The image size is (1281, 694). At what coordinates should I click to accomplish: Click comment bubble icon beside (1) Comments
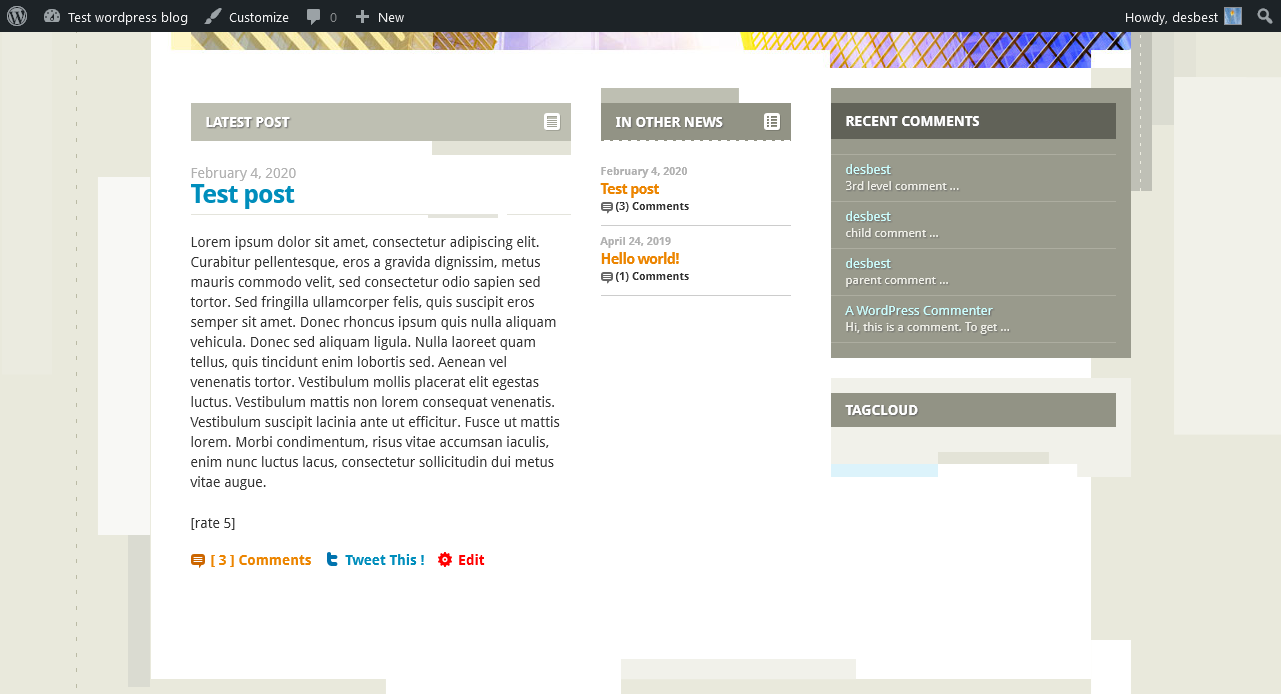[607, 277]
